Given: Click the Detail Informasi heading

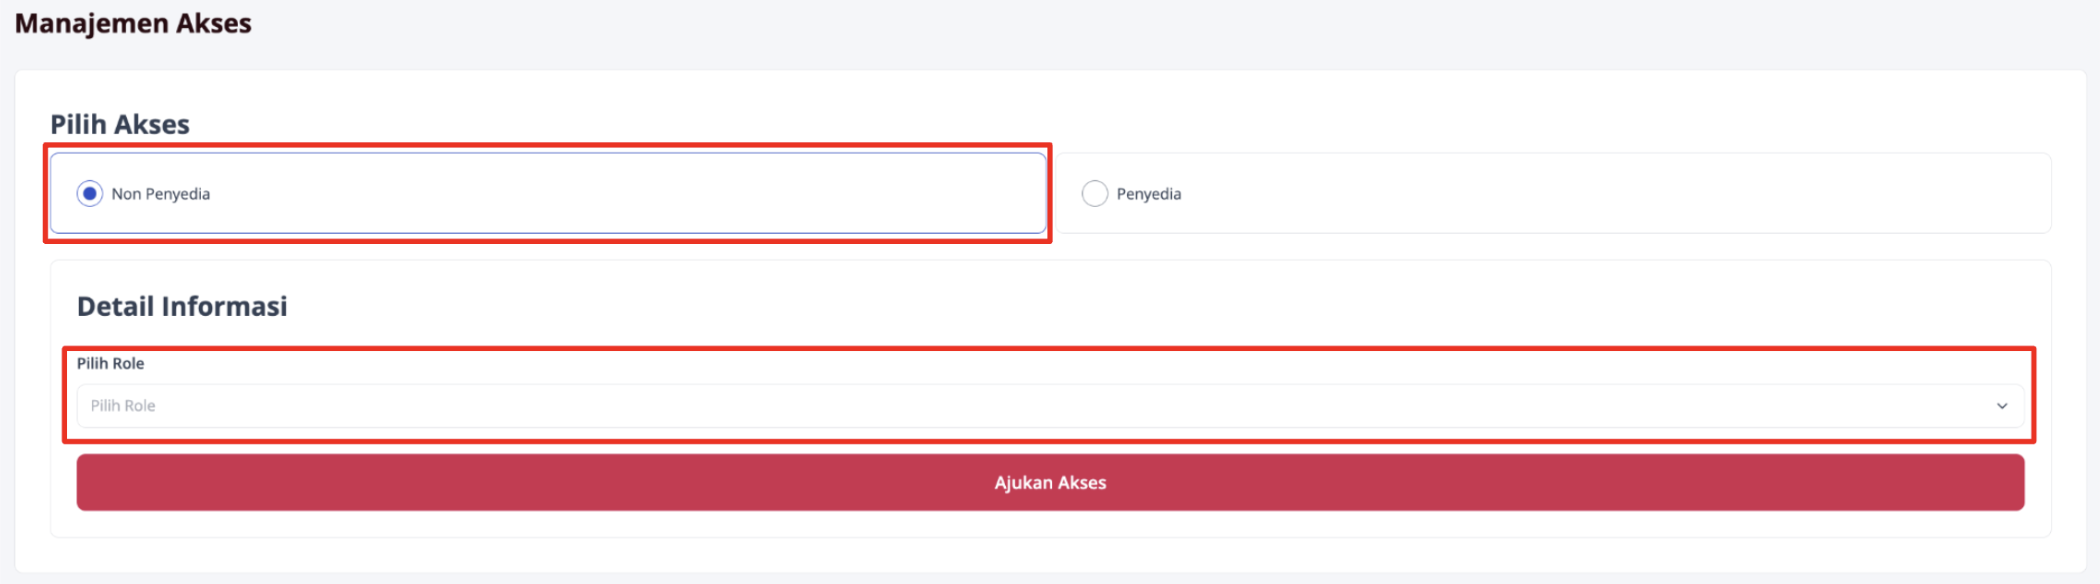Looking at the screenshot, I should pyautogui.click(x=182, y=306).
